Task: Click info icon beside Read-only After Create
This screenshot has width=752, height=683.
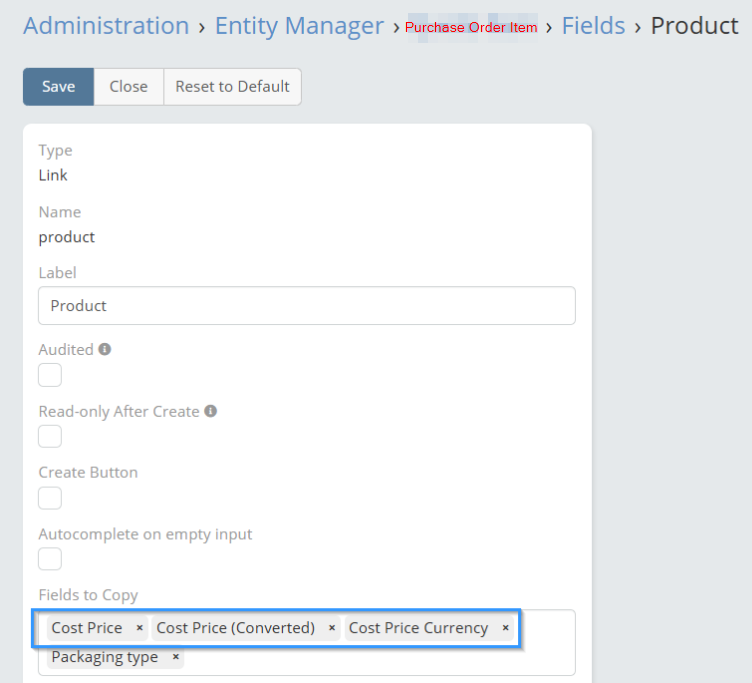Action: (211, 411)
